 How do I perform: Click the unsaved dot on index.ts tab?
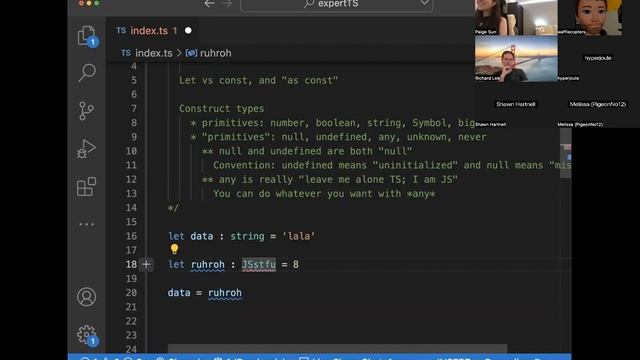click(x=188, y=31)
